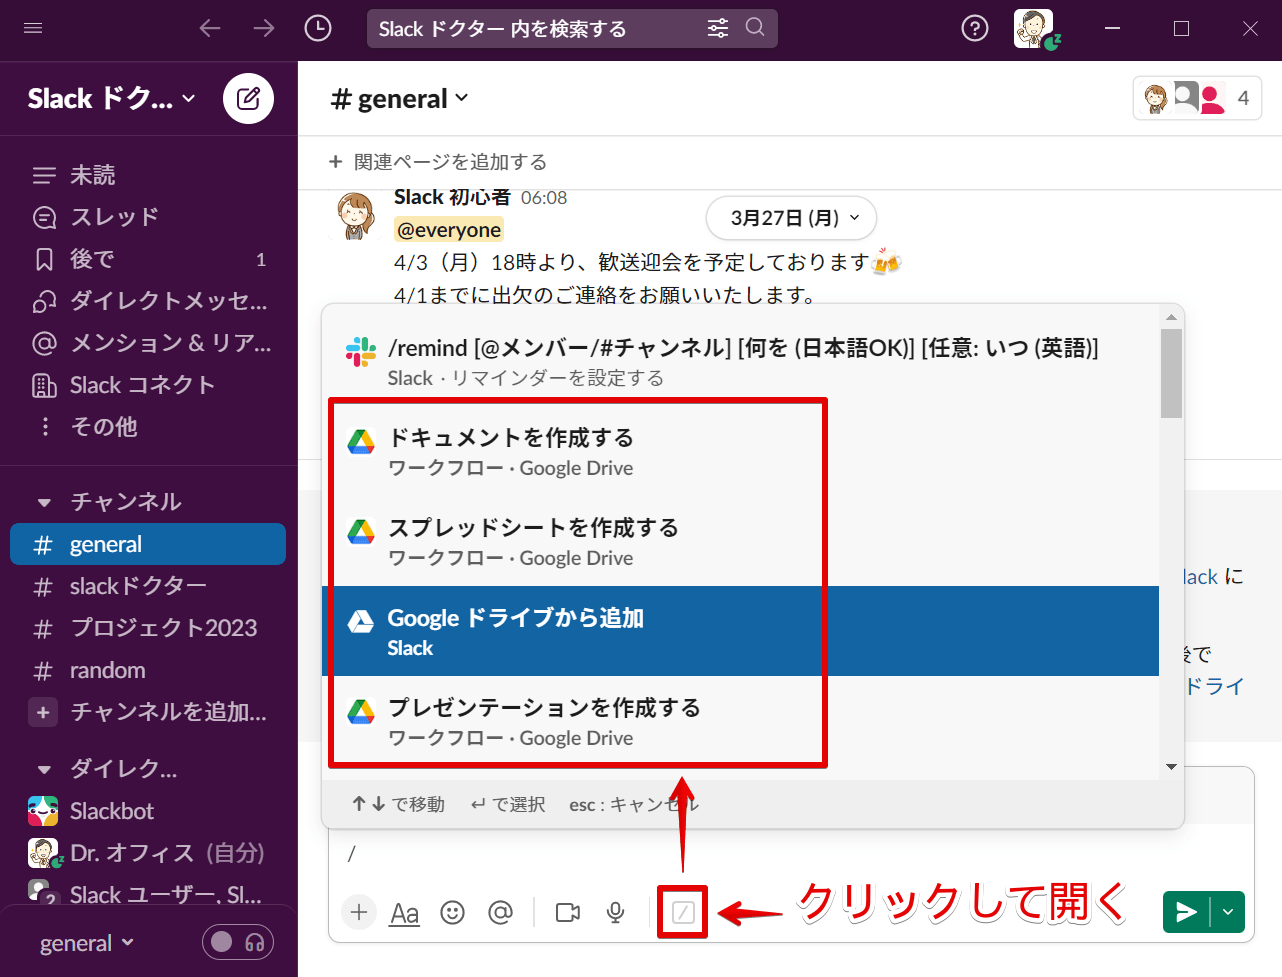Screen dimensions: 1282x977
Task: Open the emoji picker in message toolbar
Action: pyautogui.click(x=453, y=912)
